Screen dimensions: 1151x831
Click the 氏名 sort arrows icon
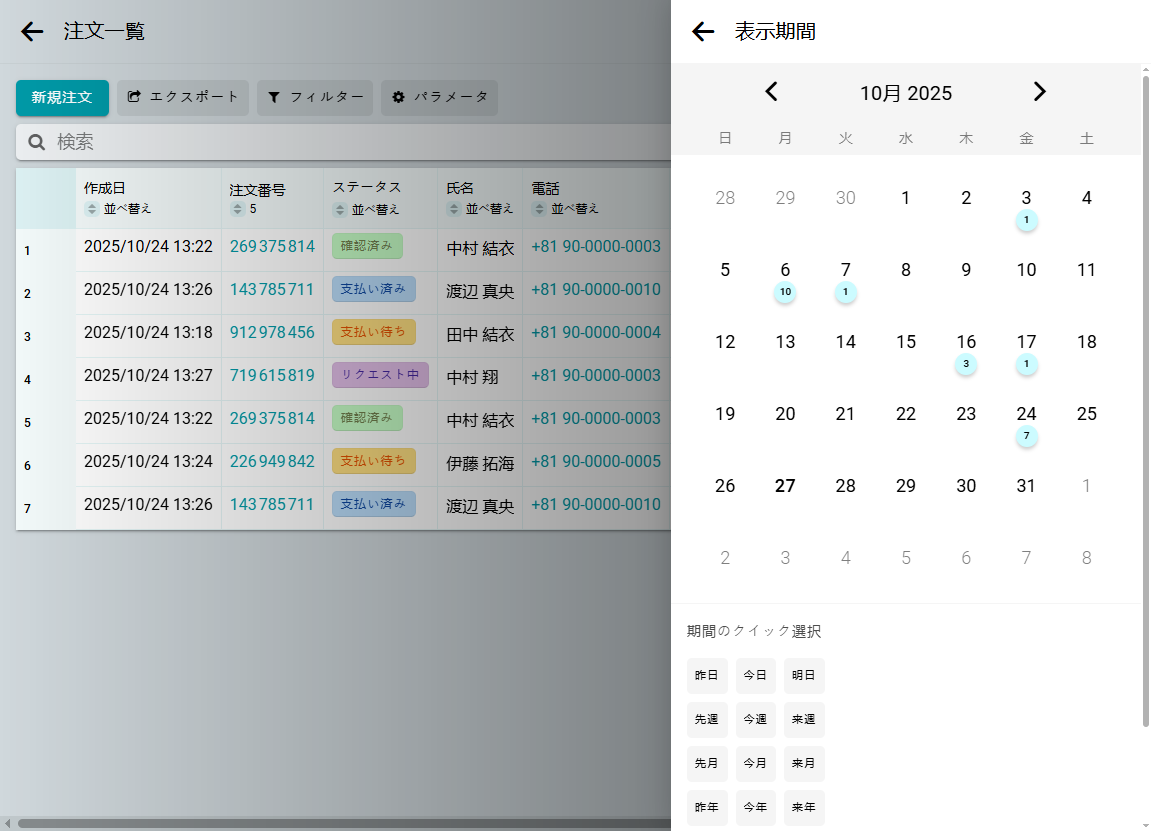454,209
